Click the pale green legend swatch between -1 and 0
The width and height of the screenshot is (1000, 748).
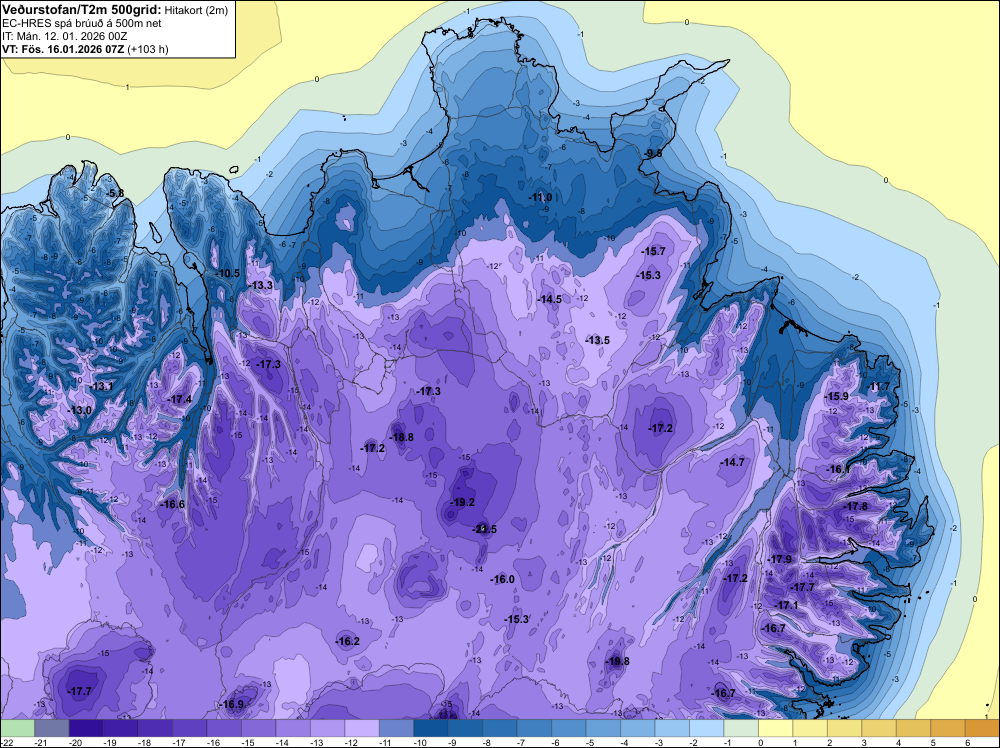pyautogui.click(x=741, y=728)
